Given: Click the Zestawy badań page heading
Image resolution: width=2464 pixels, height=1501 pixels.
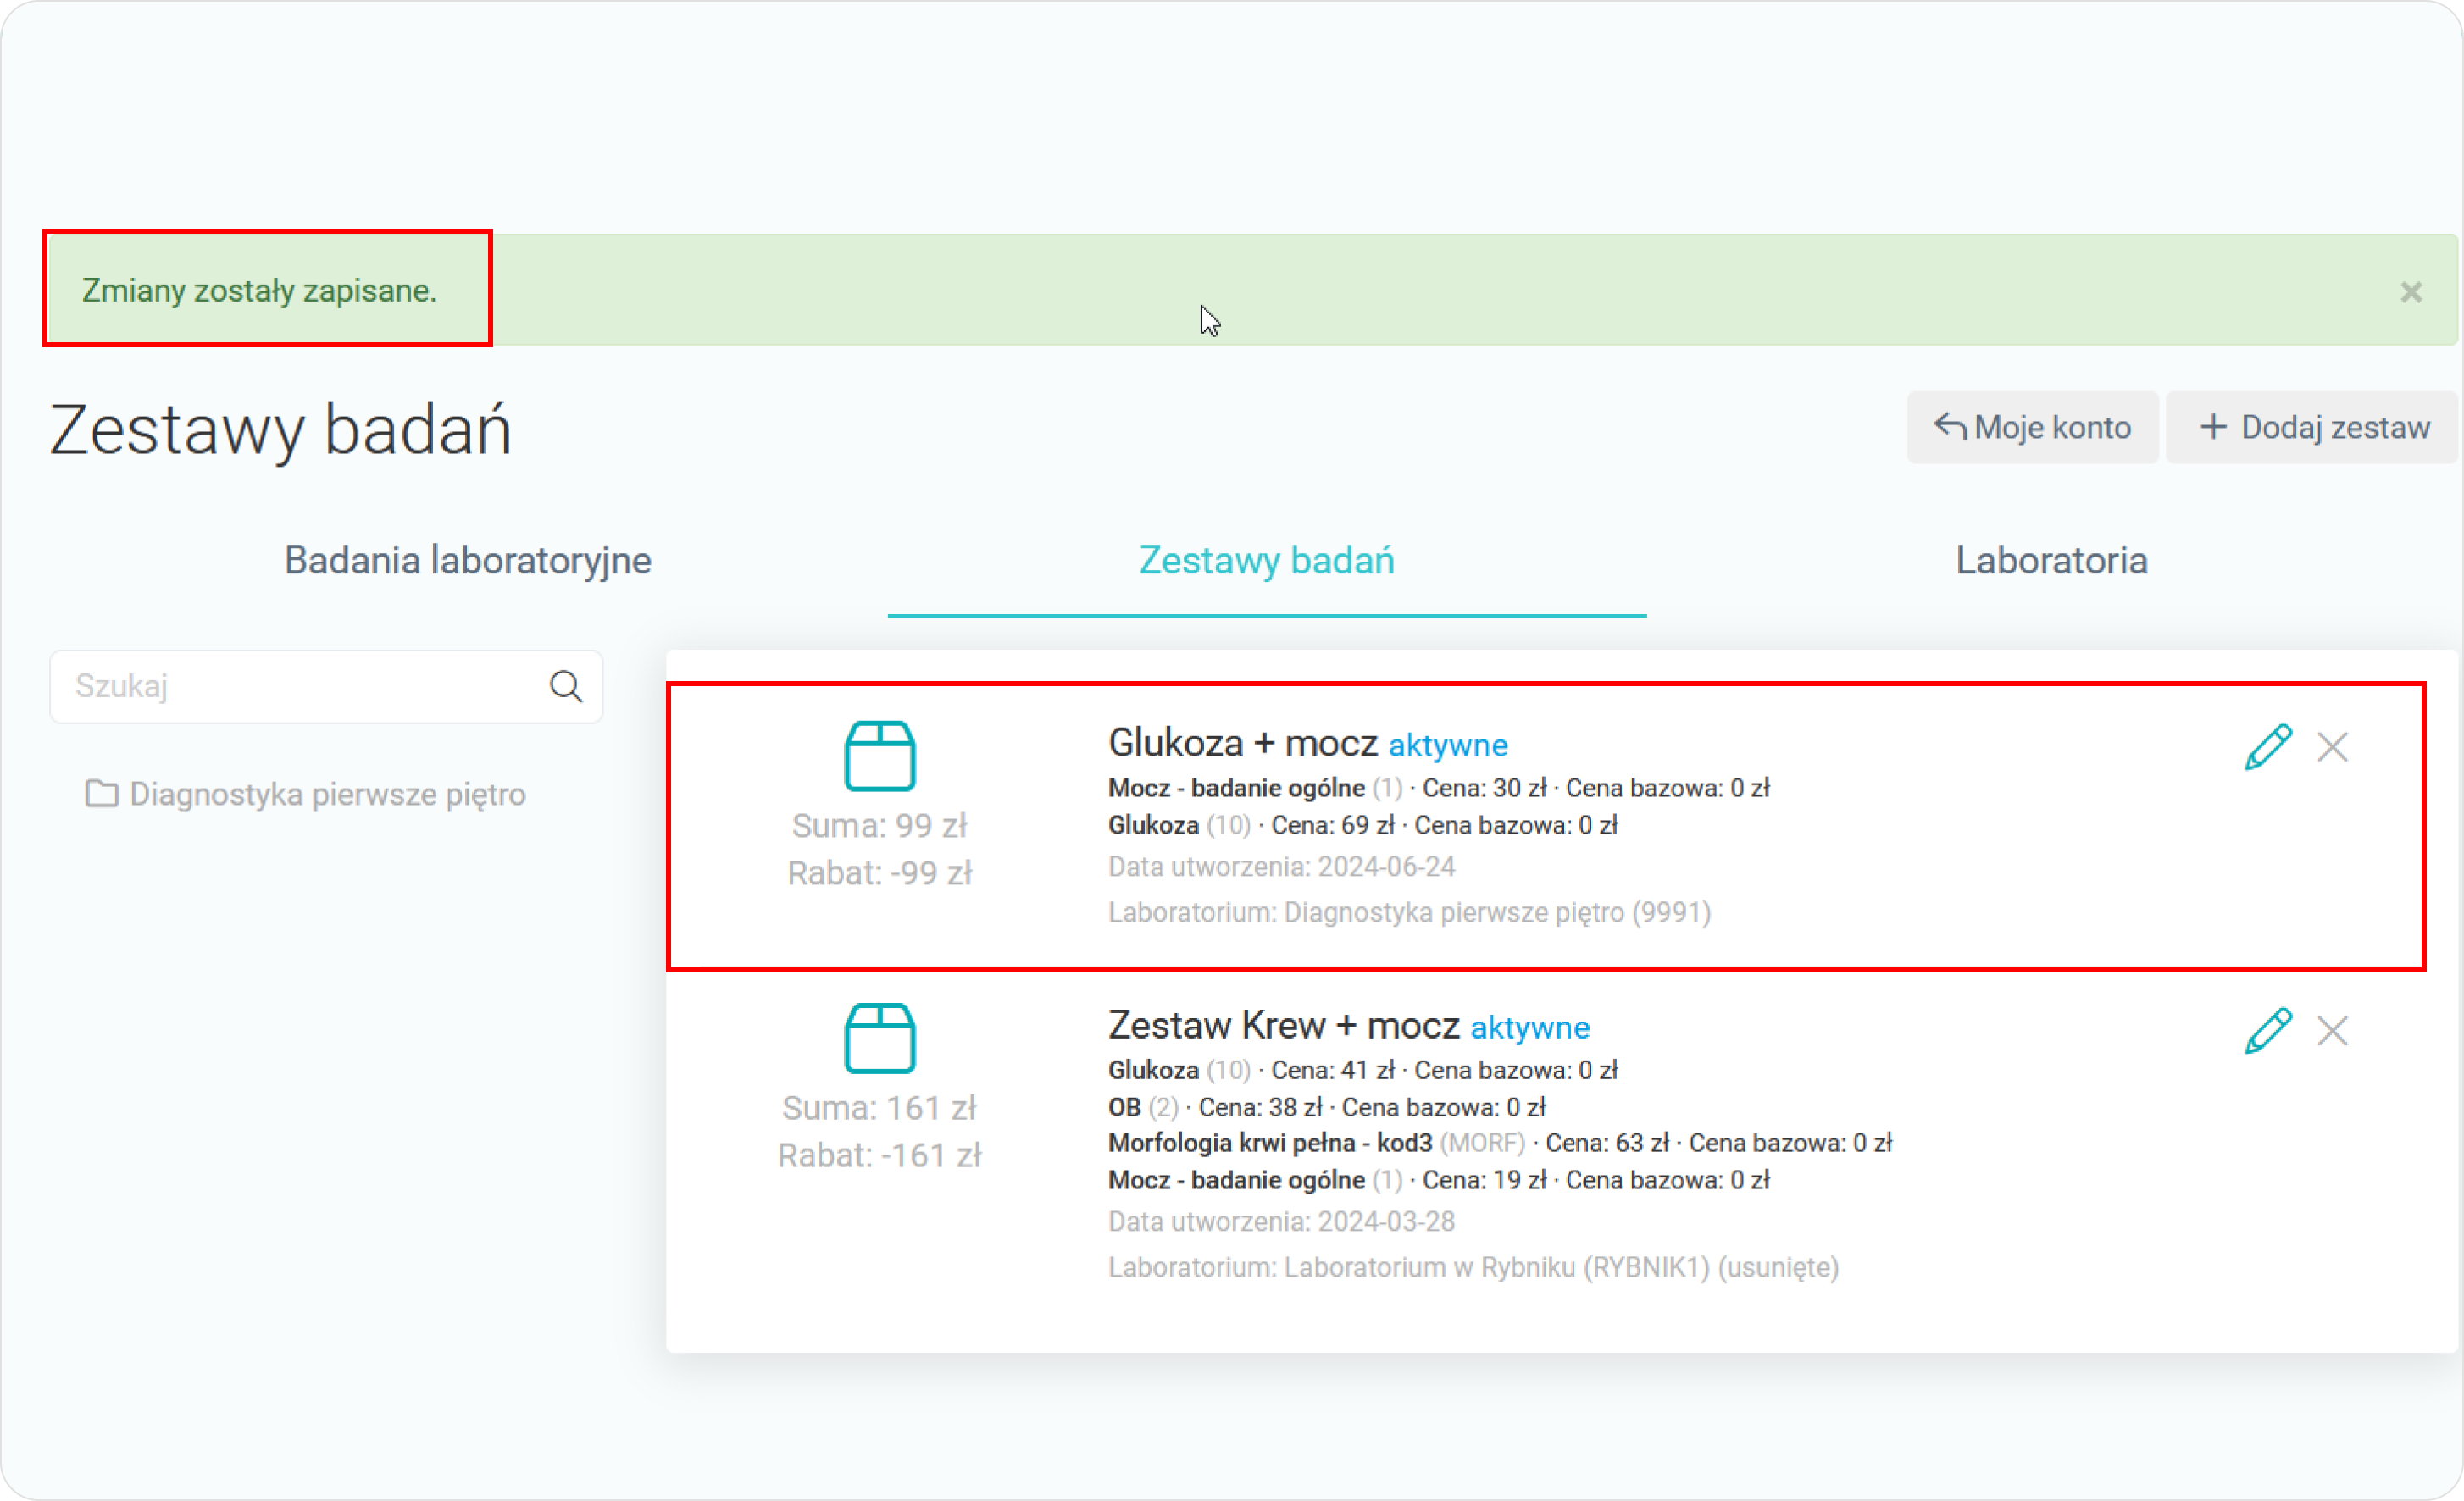Looking at the screenshot, I should (280, 430).
